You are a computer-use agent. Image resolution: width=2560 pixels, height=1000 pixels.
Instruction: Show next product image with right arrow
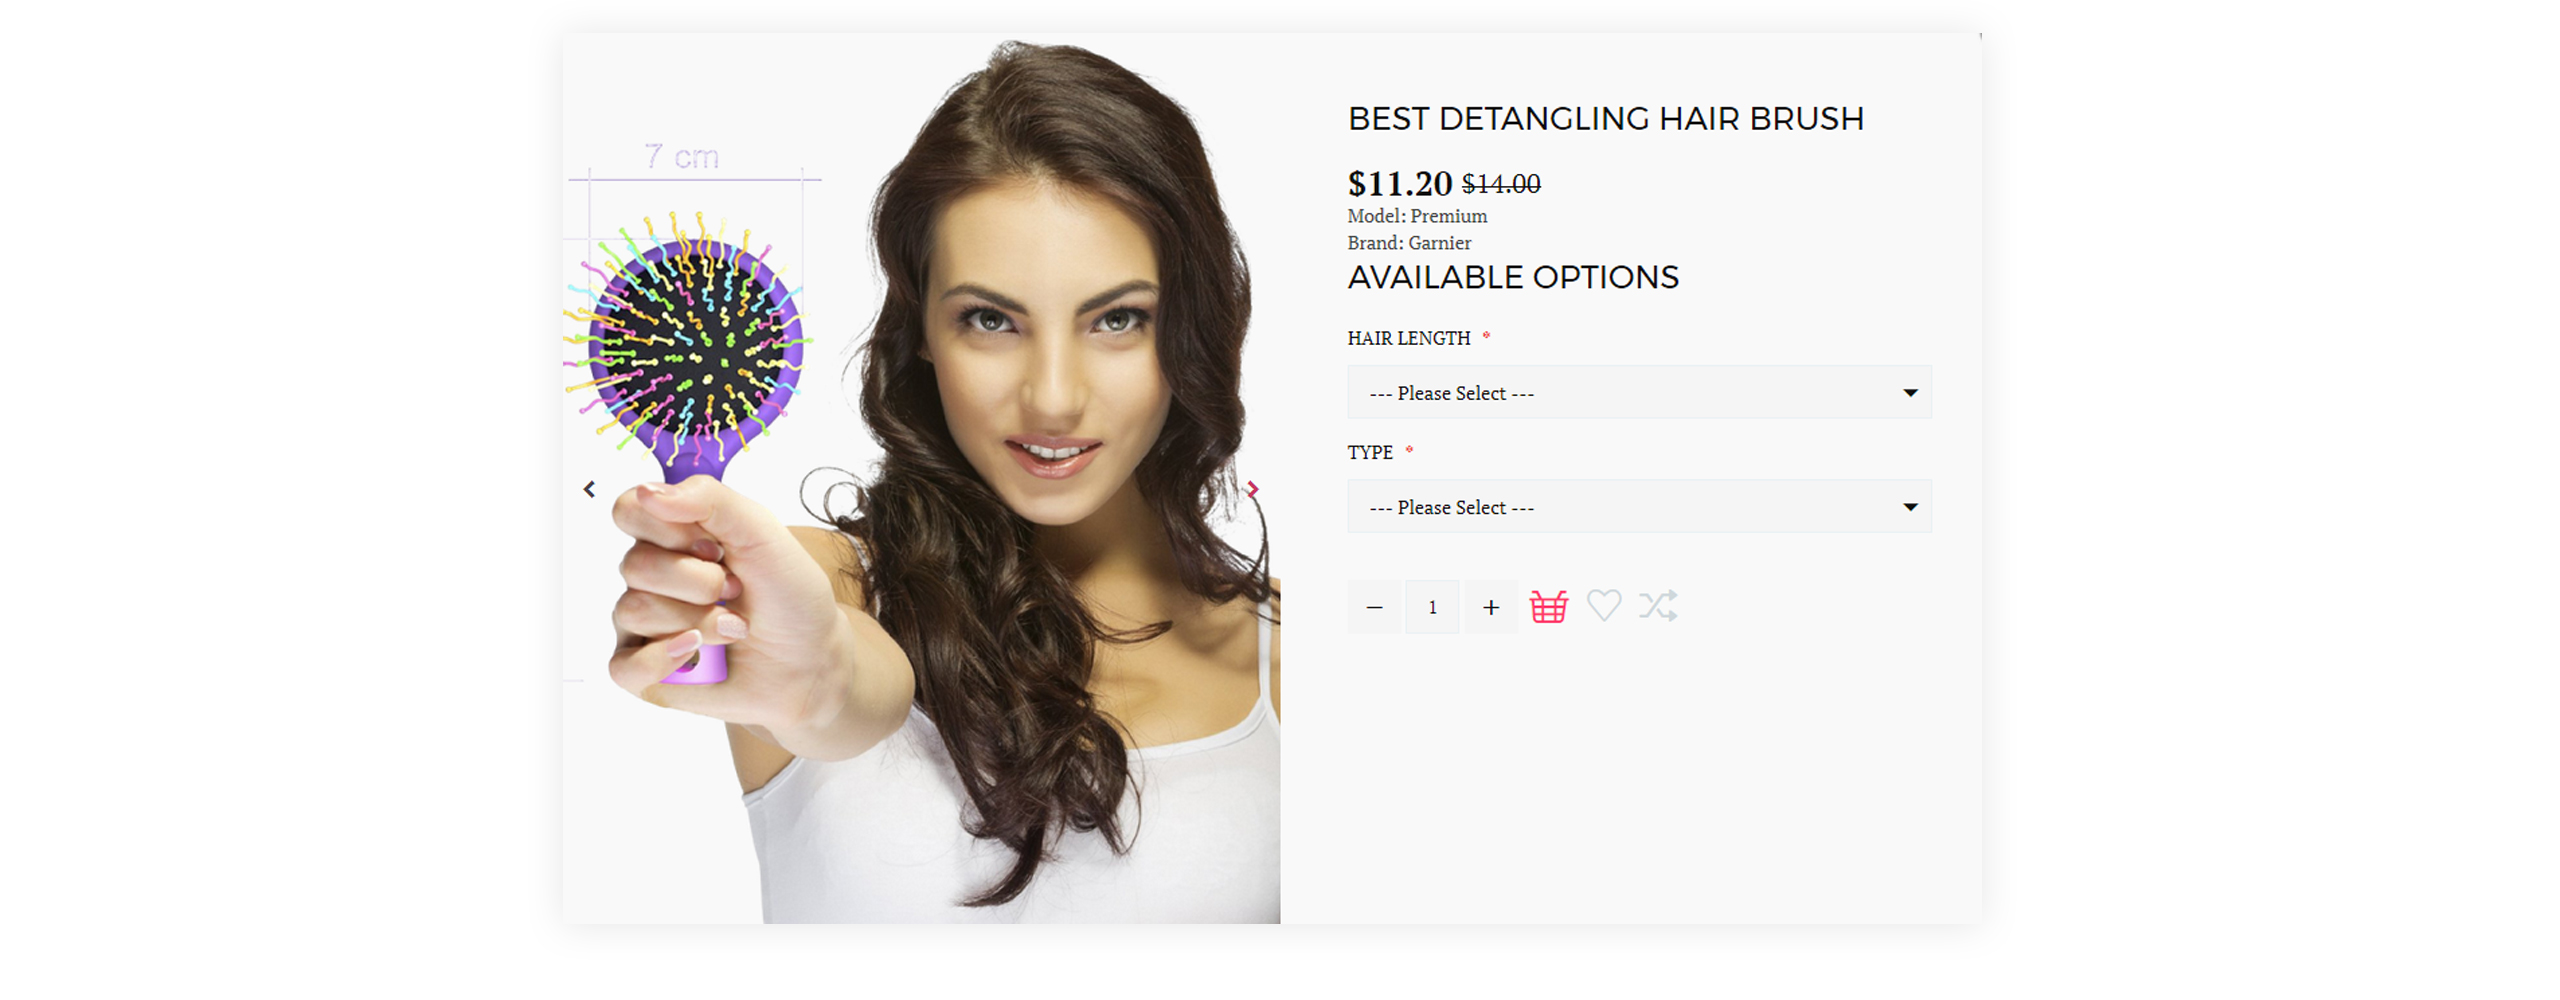[1252, 489]
